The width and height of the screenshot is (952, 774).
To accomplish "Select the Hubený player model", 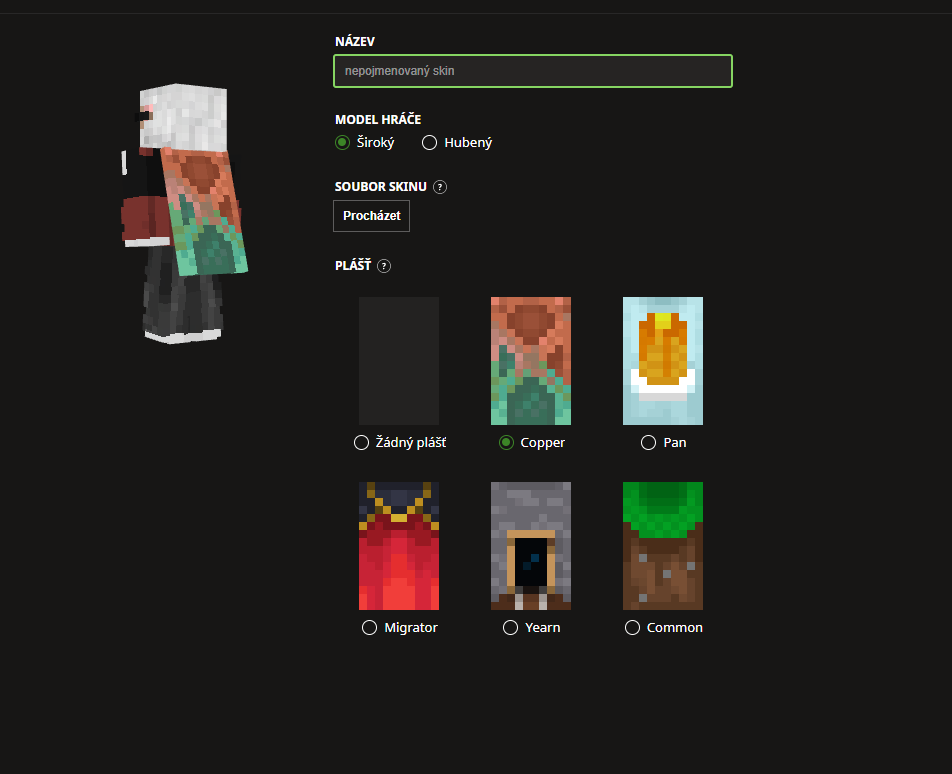I will [x=429, y=143].
